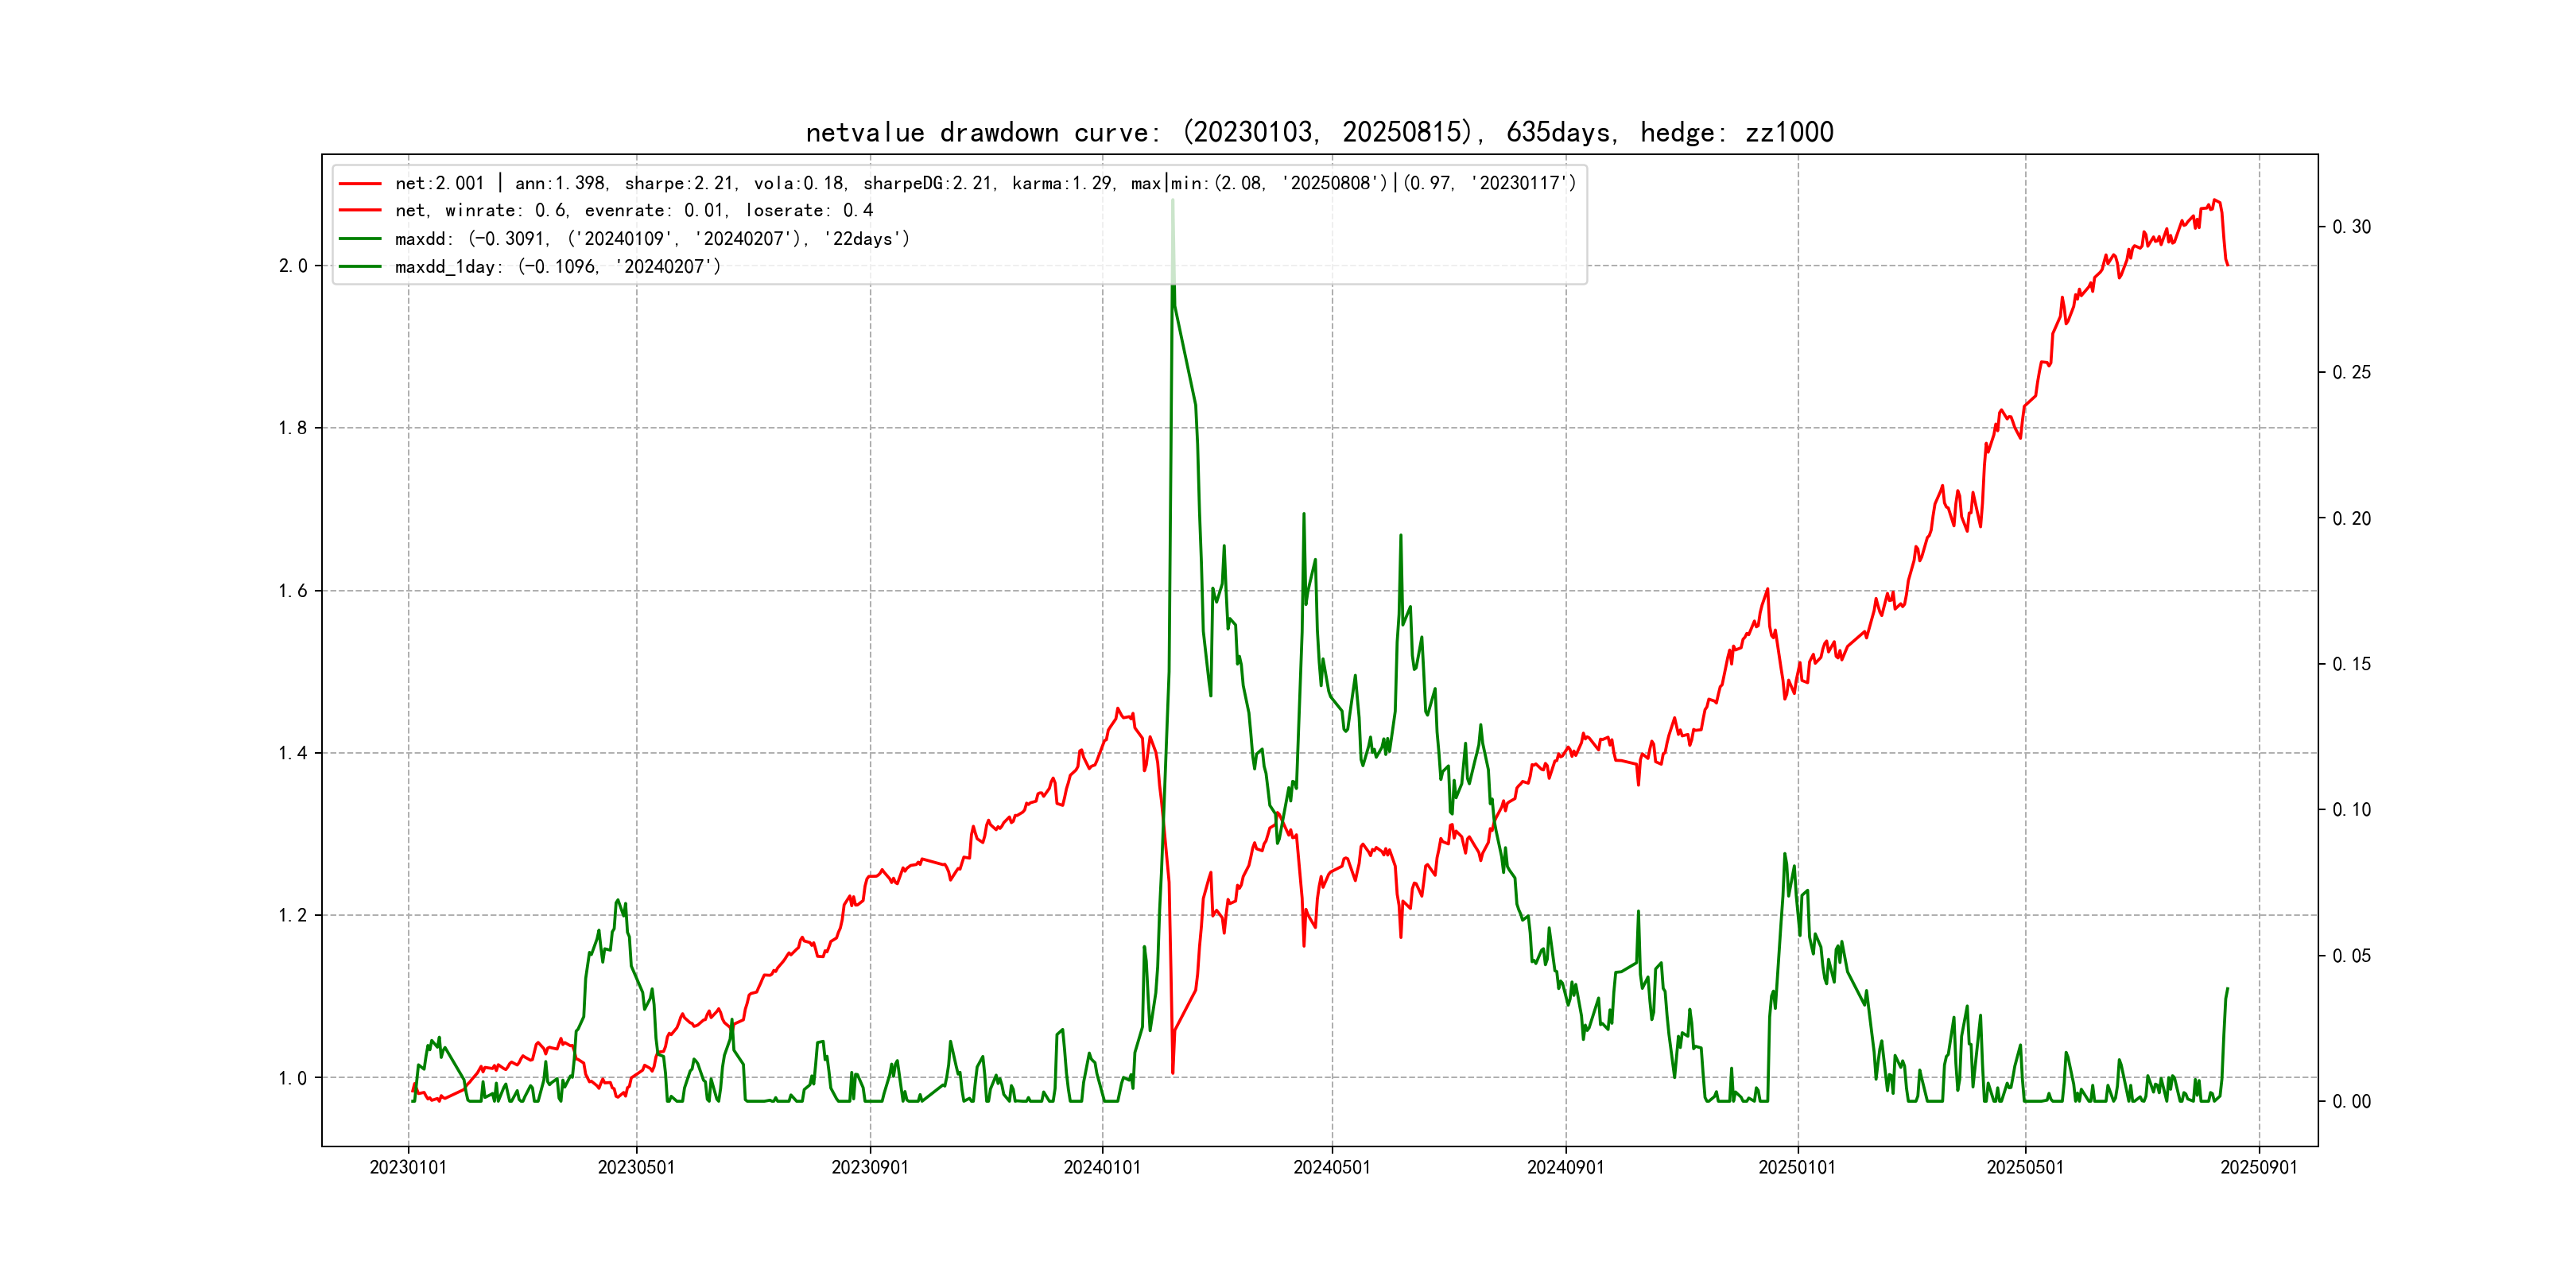The height and width of the screenshot is (1288, 2576).
Task: Click the 20250501 x-axis date label
Action: click(2025, 1168)
